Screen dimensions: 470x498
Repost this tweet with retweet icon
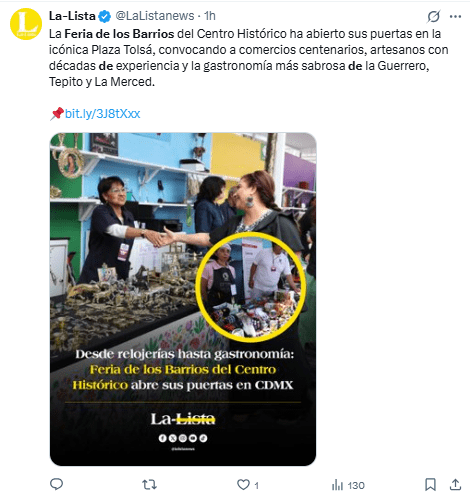pos(149,485)
